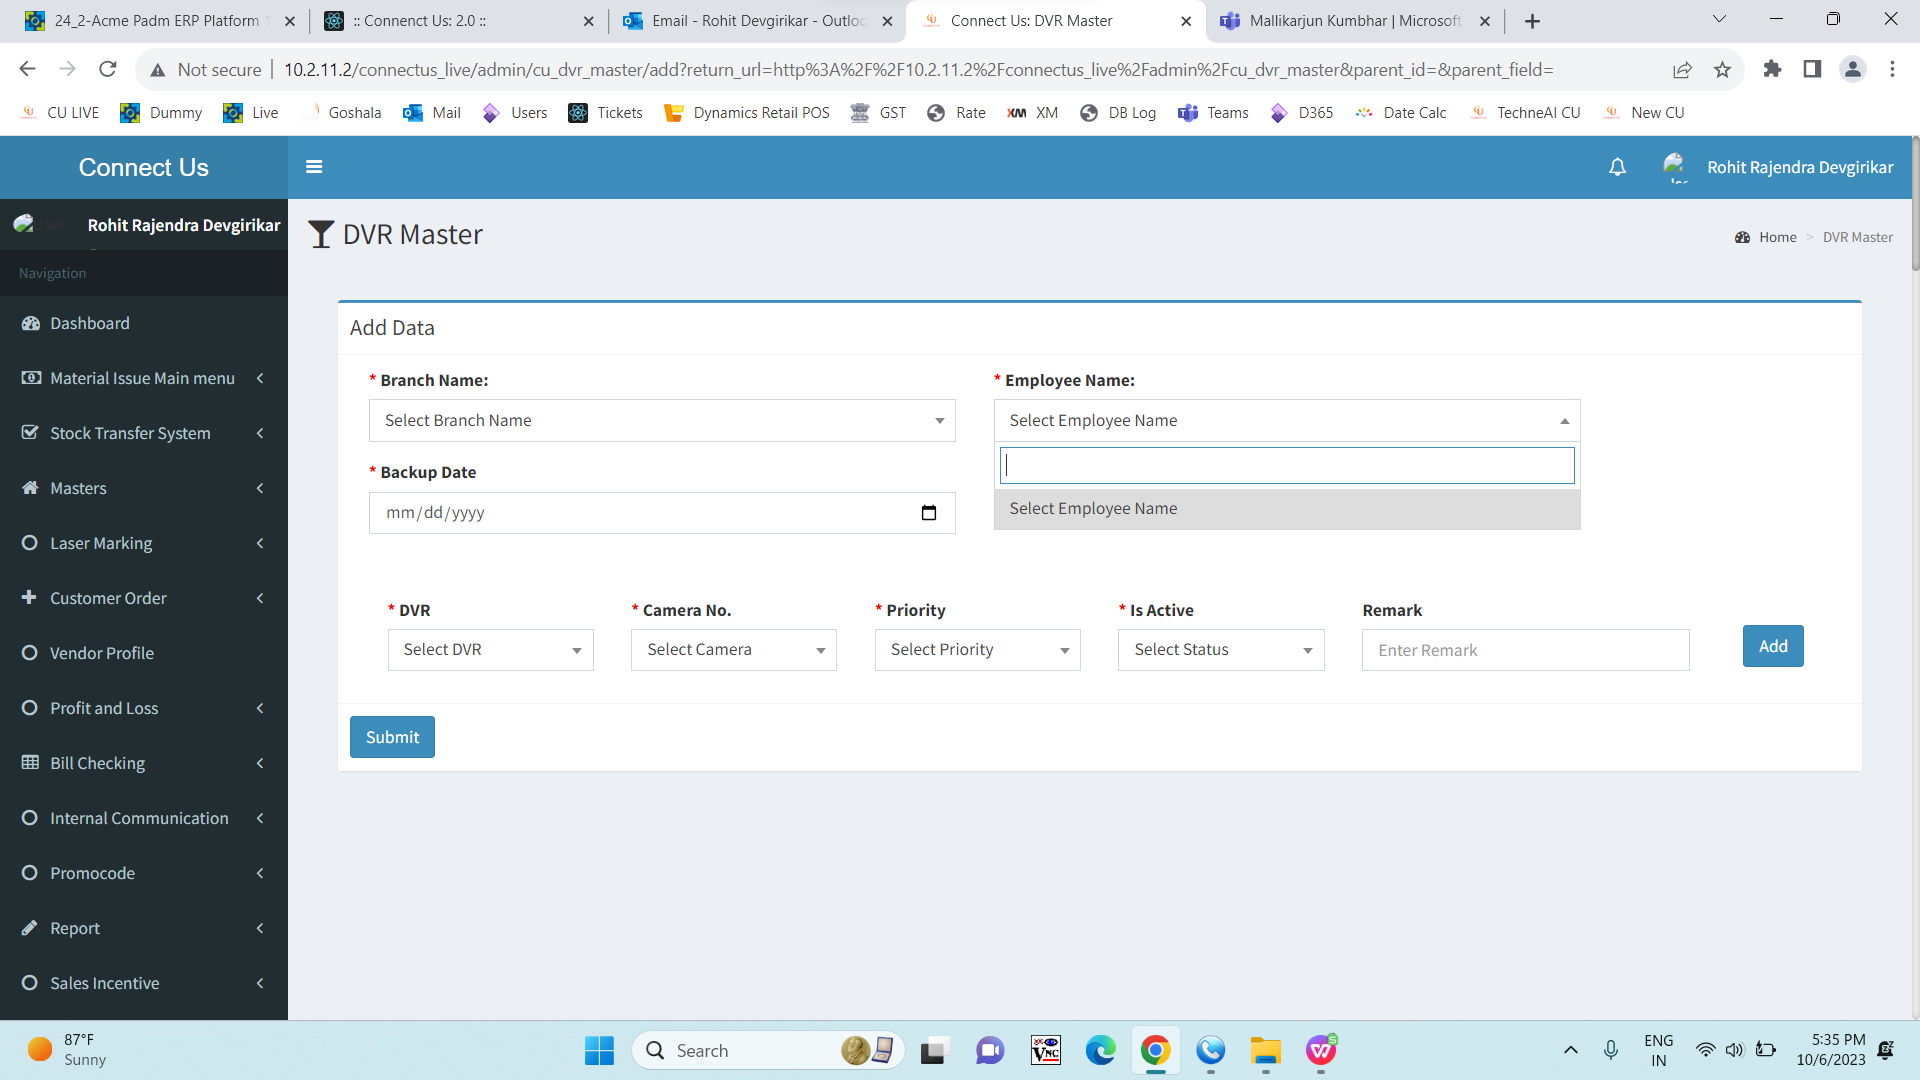
Task: Follow the Home breadcrumb link
Action: [1777, 237]
